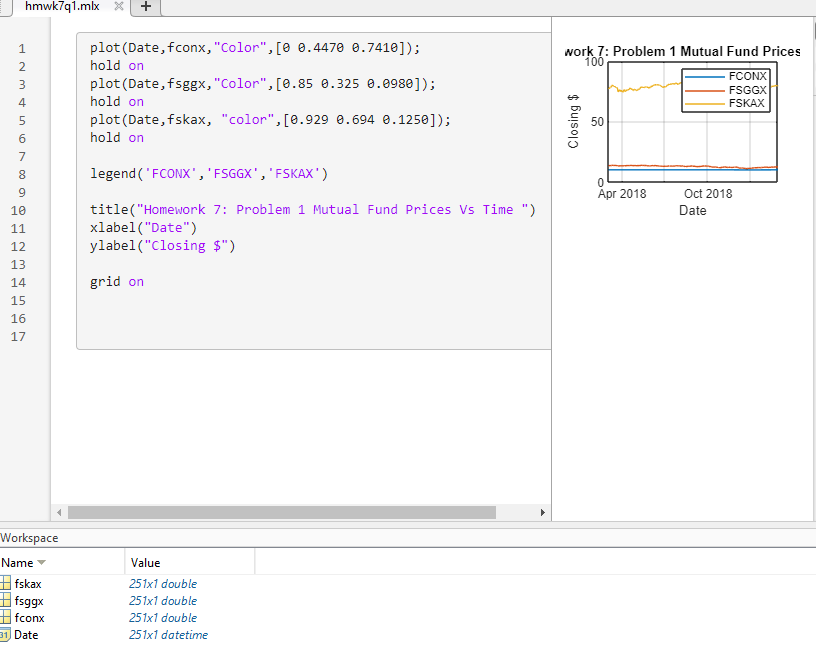Viewport: 816px width, 652px height.
Task: Click line number 10 in the gutter
Action: click(18, 211)
